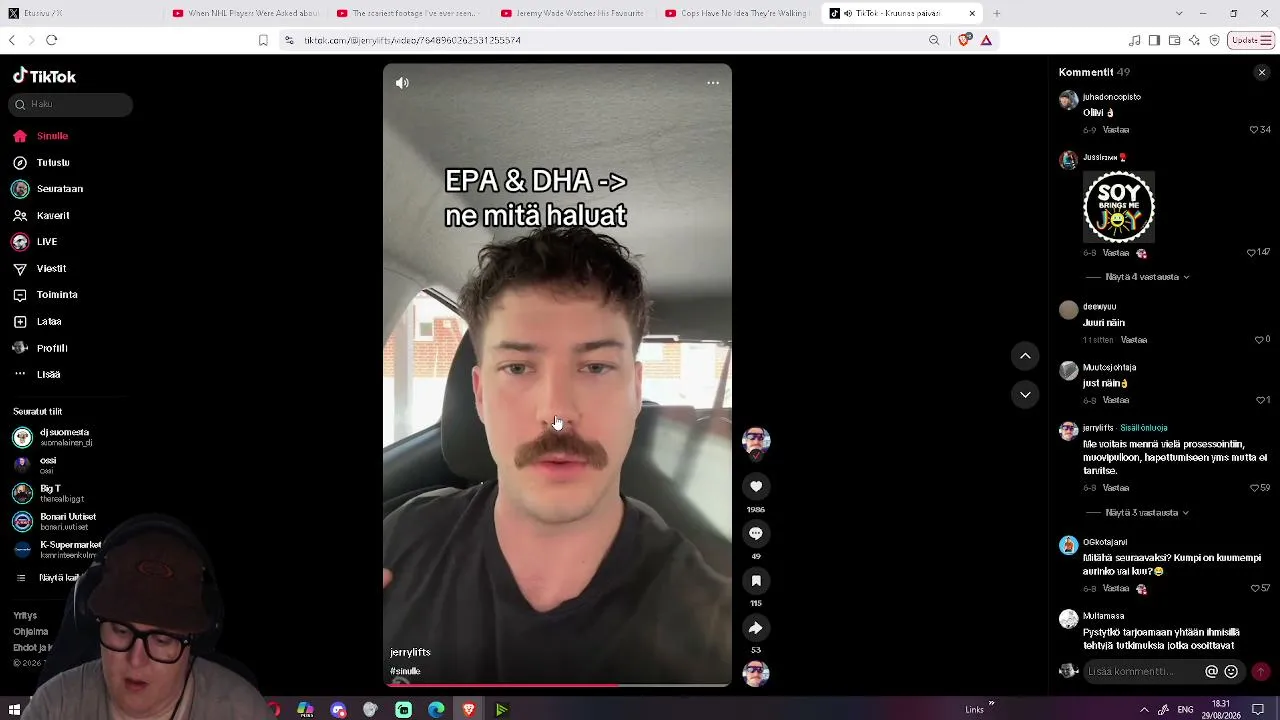The image size is (1280, 720).
Task: Go to the next video with down arrow
Action: (1025, 394)
